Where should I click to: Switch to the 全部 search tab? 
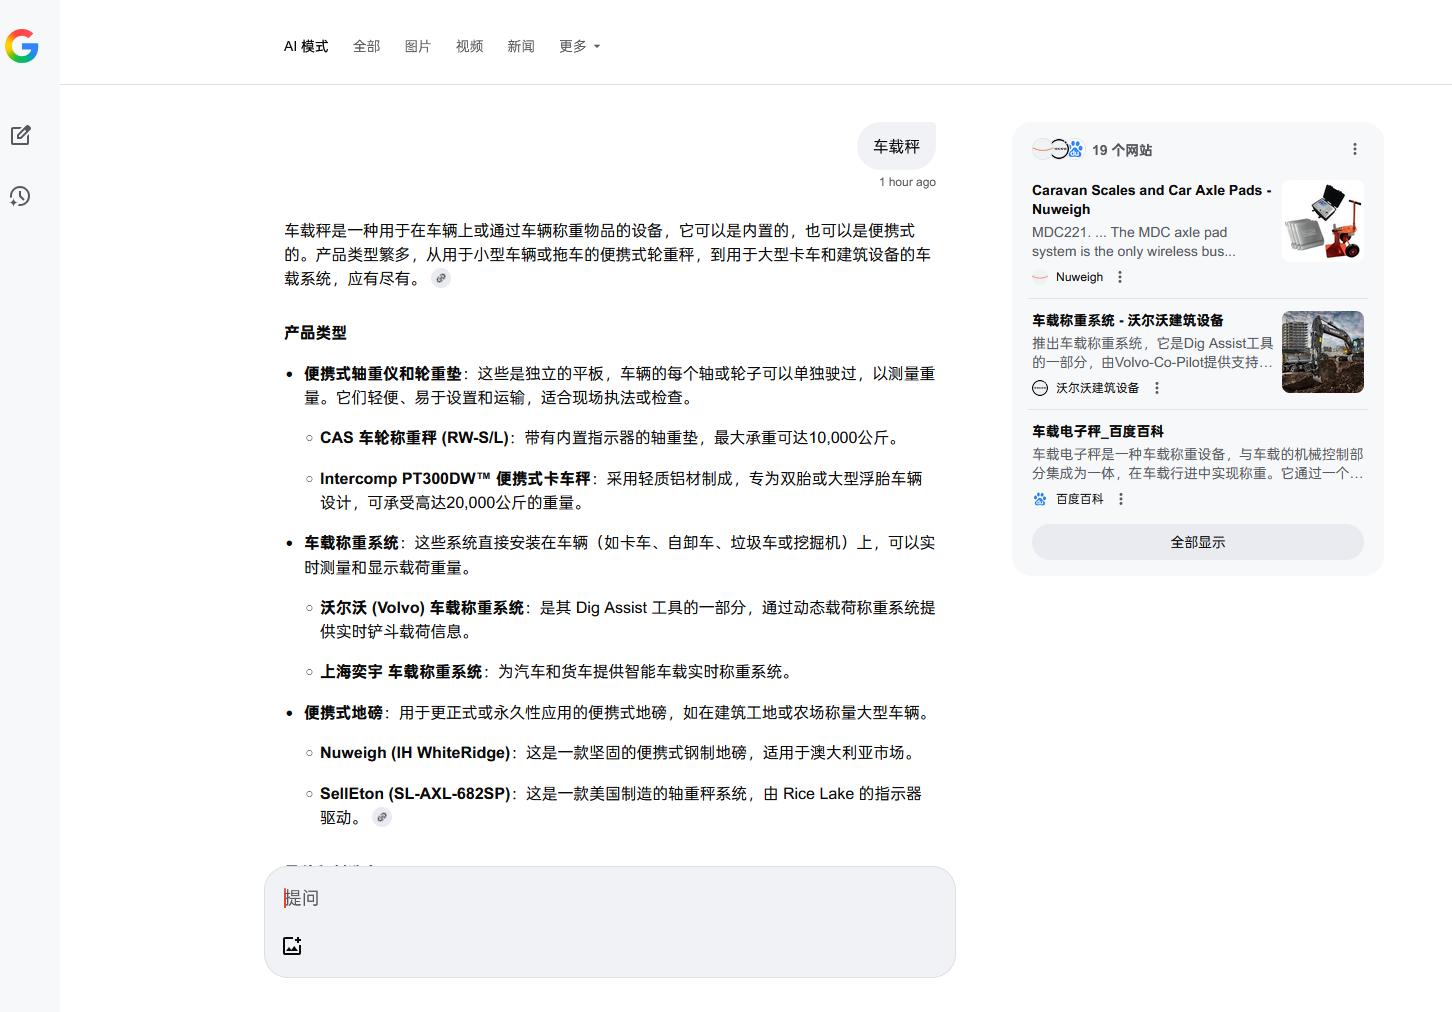tap(366, 46)
